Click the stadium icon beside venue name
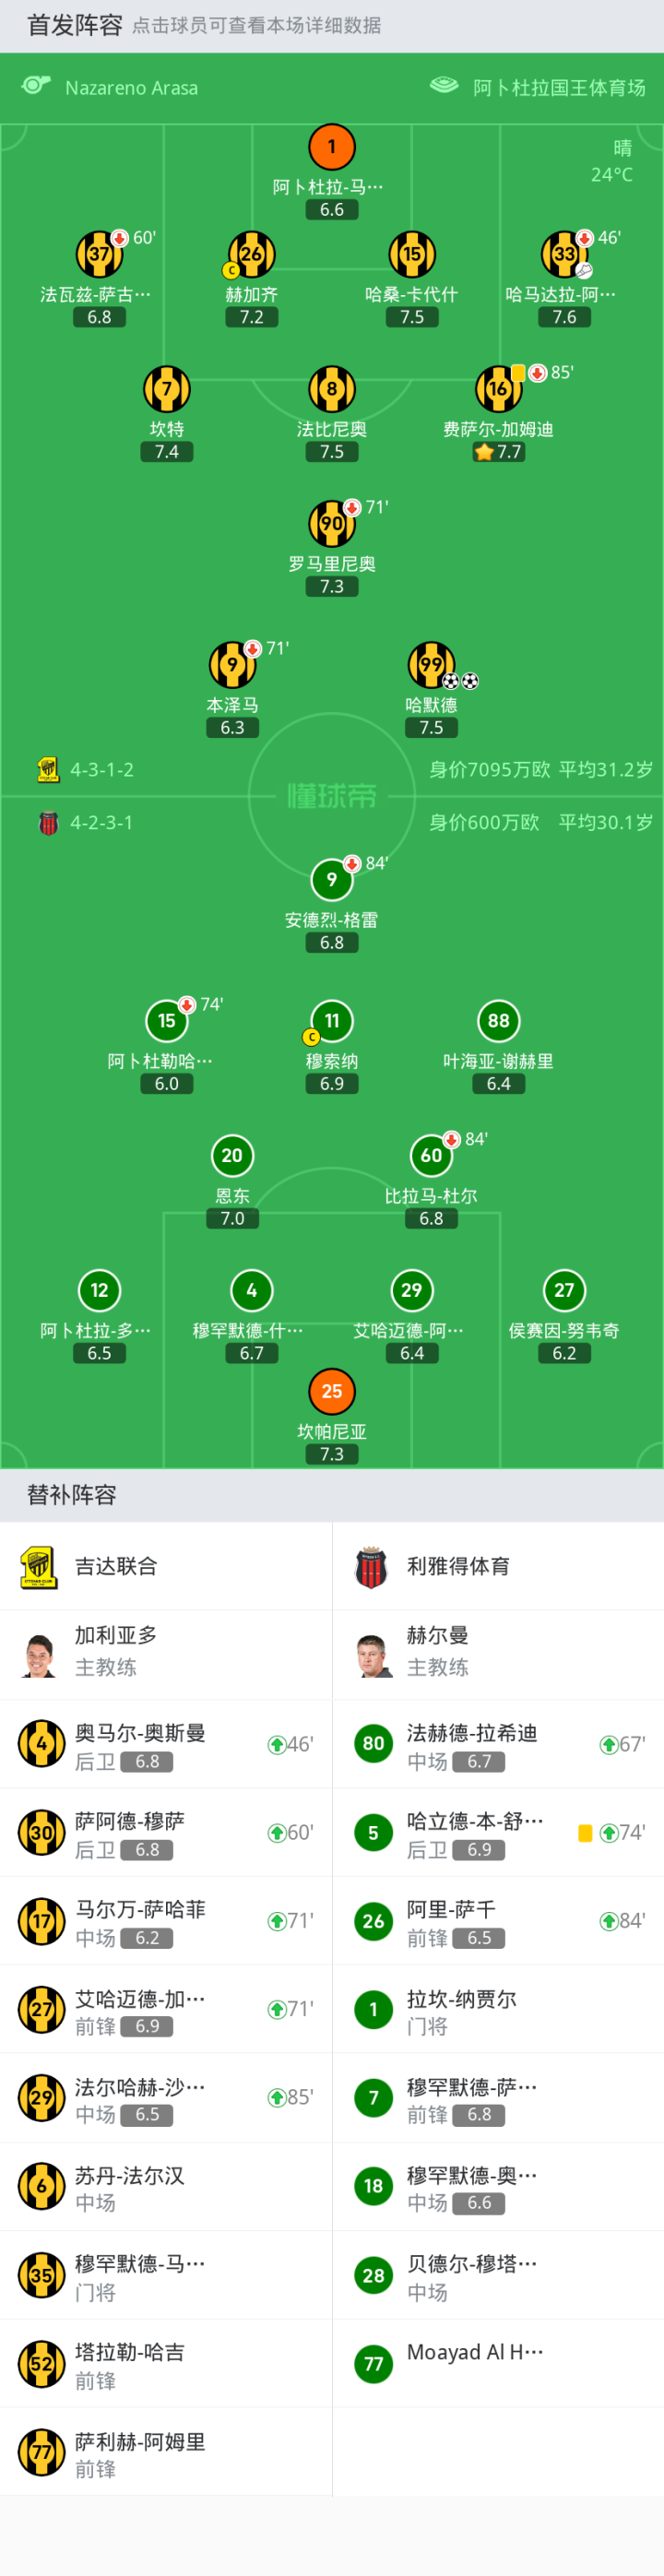This screenshot has width=664, height=2576. tap(444, 86)
